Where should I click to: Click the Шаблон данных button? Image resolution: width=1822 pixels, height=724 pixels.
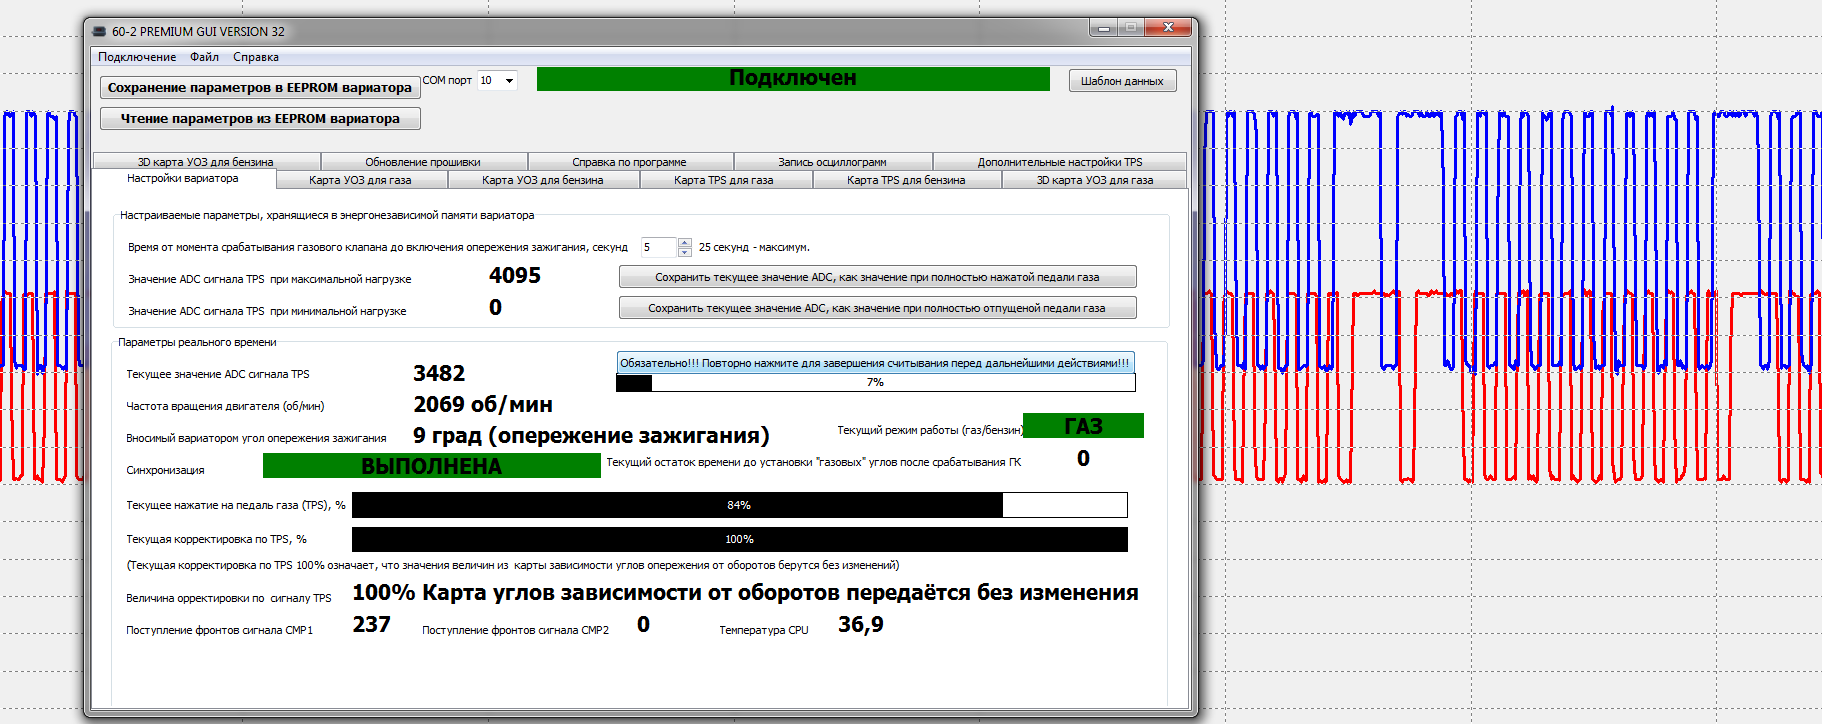pos(1122,81)
